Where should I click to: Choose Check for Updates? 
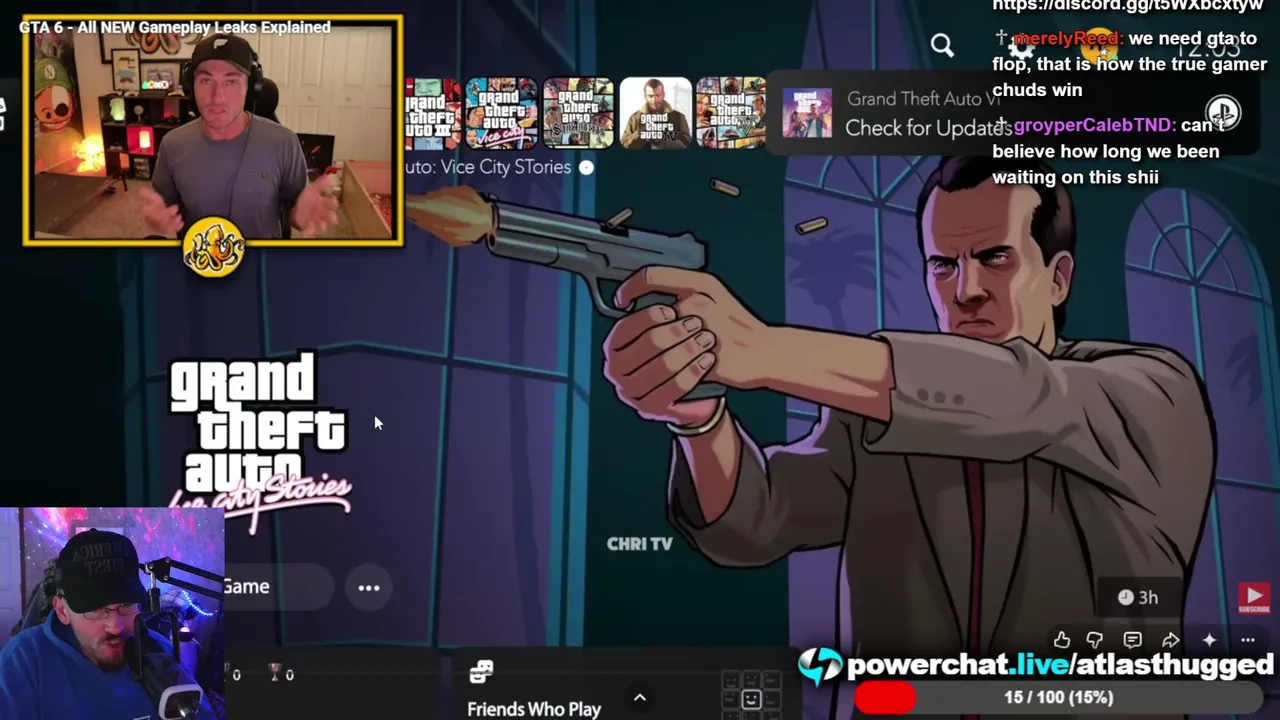click(927, 128)
